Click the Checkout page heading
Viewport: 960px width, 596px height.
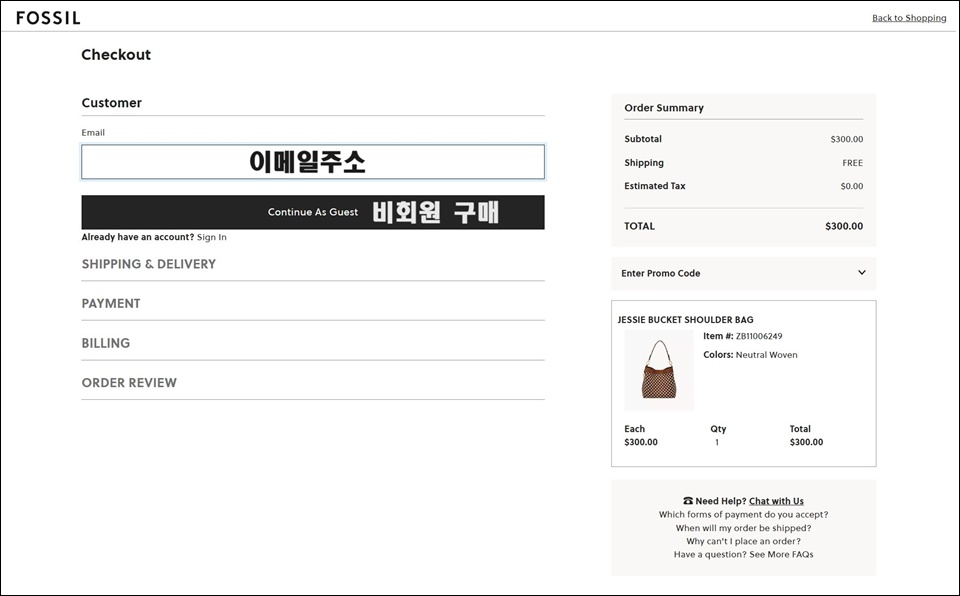(x=116, y=55)
